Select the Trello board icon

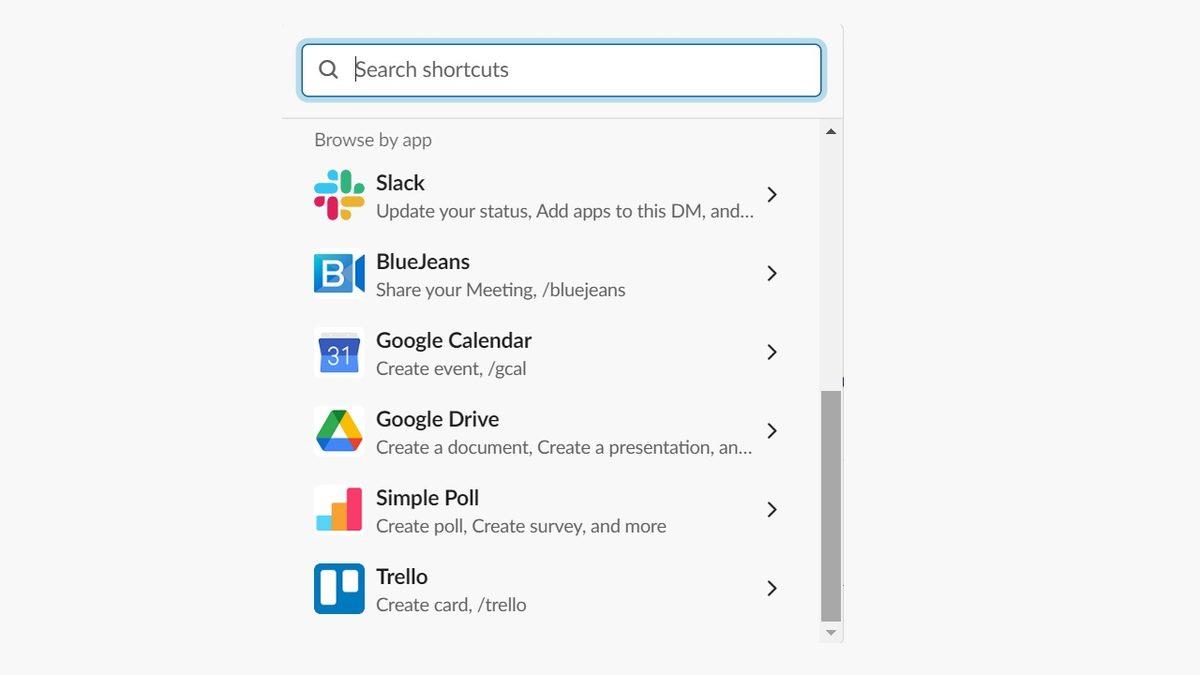tap(338, 589)
